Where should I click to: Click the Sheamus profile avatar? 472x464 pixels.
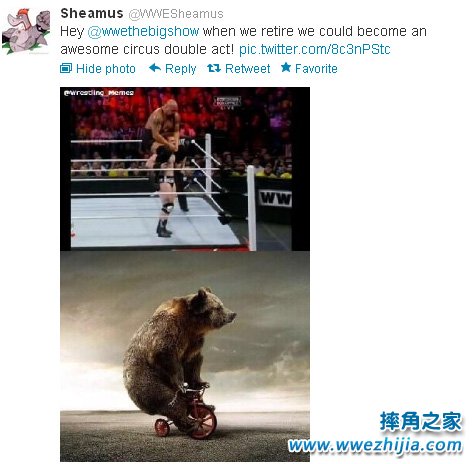tap(26, 31)
